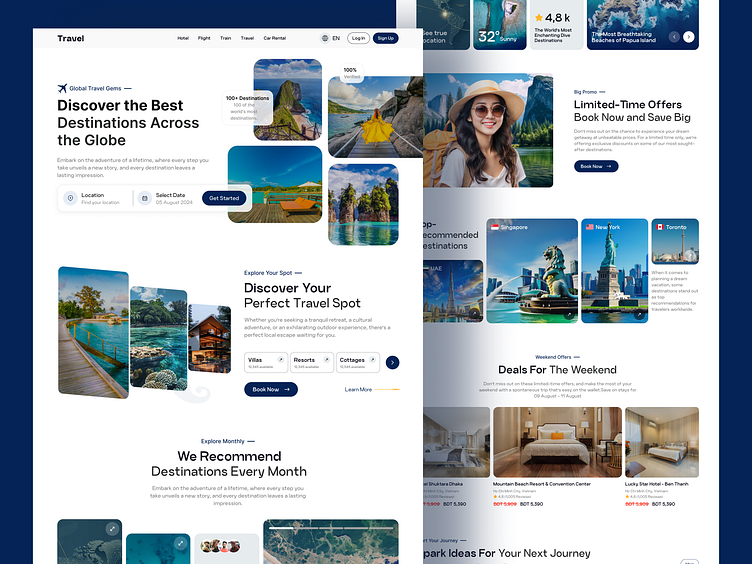Click the 100% Verified badge
Screen dimensions: 752x564
(352, 73)
